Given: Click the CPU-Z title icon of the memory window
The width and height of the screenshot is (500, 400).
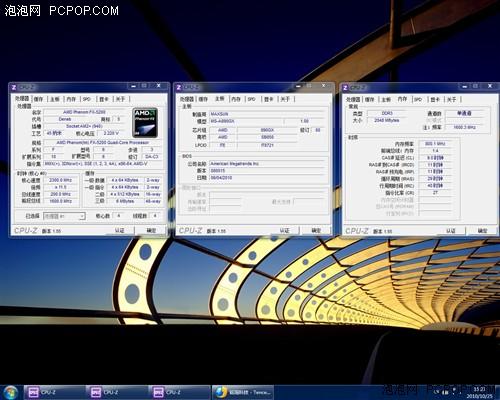Looking at the screenshot, I should (345, 88).
